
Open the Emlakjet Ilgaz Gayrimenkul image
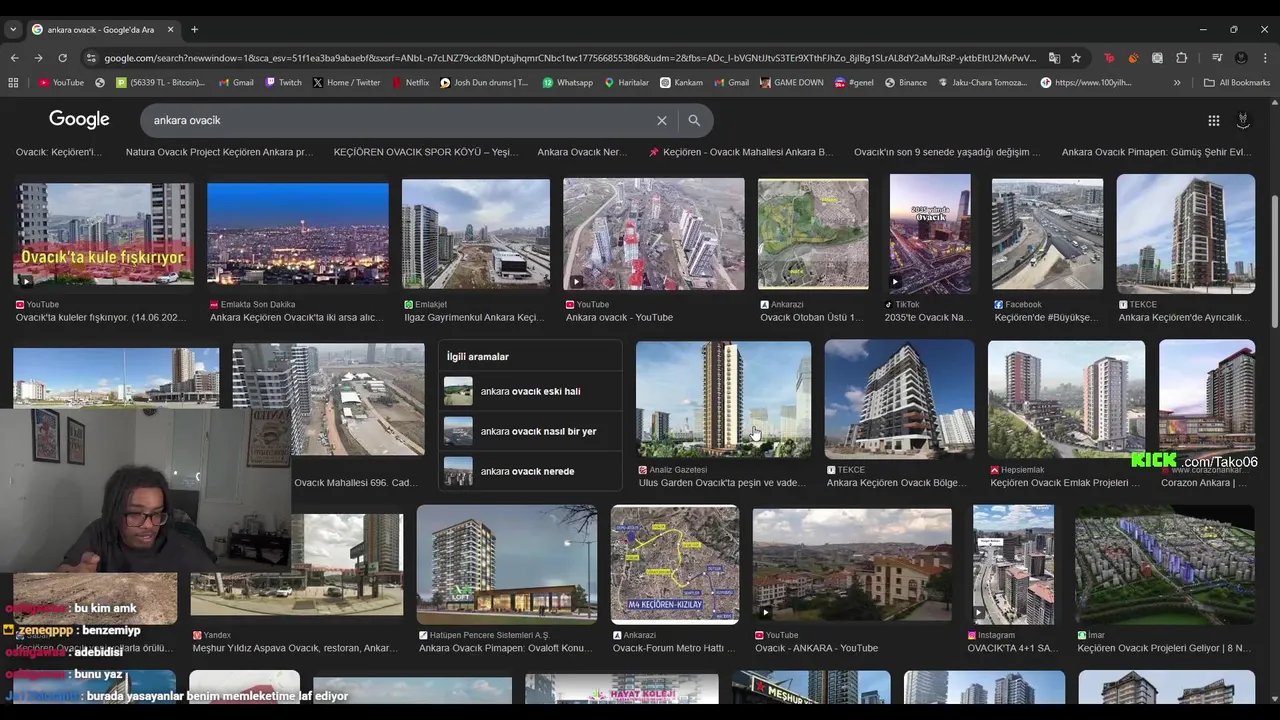(x=476, y=234)
